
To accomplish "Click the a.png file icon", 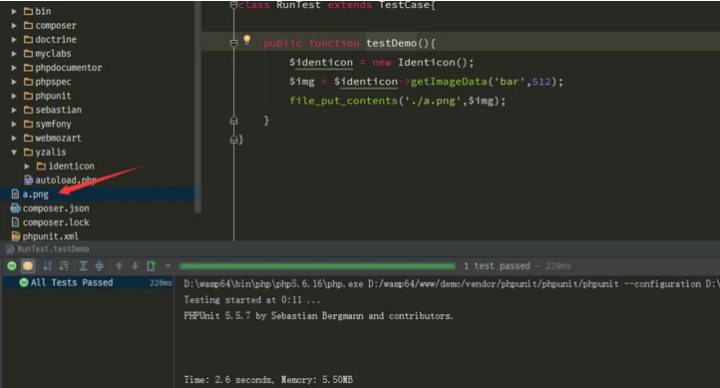I will pyautogui.click(x=15, y=194).
